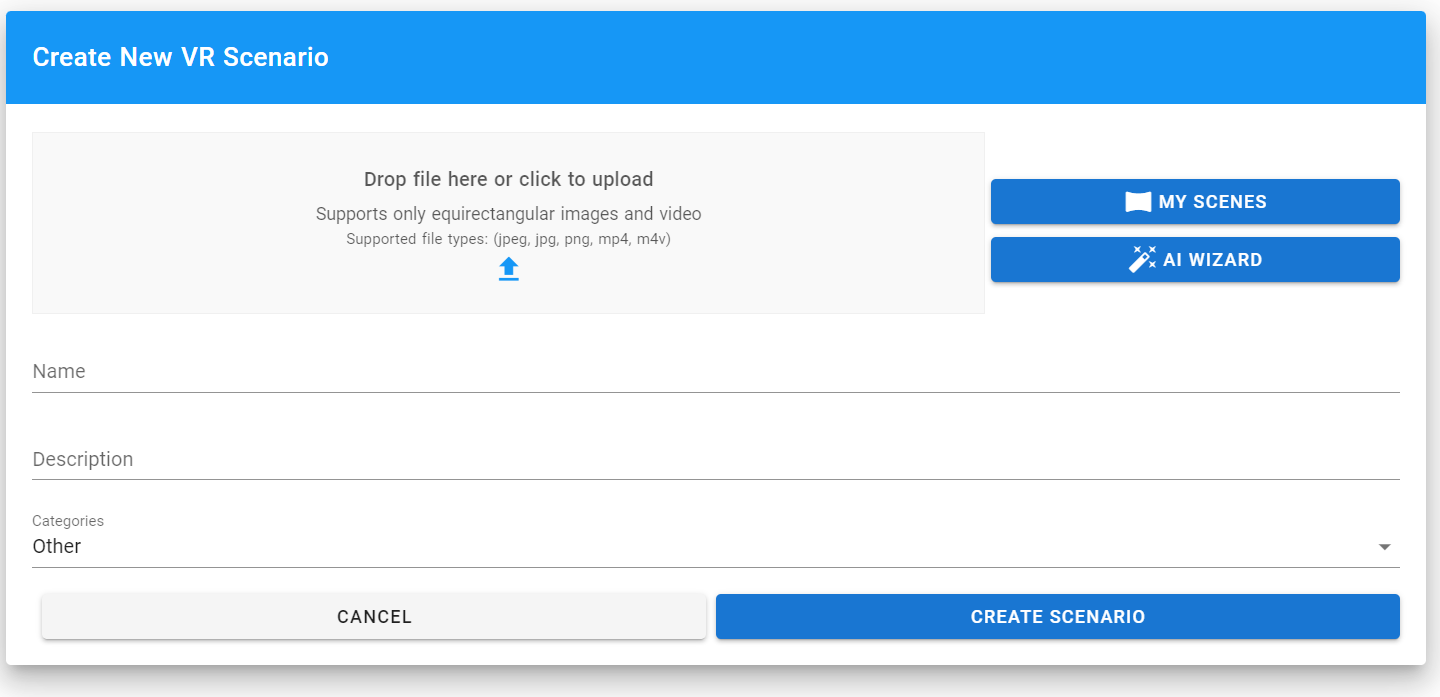Click the Categories field label

coord(68,521)
